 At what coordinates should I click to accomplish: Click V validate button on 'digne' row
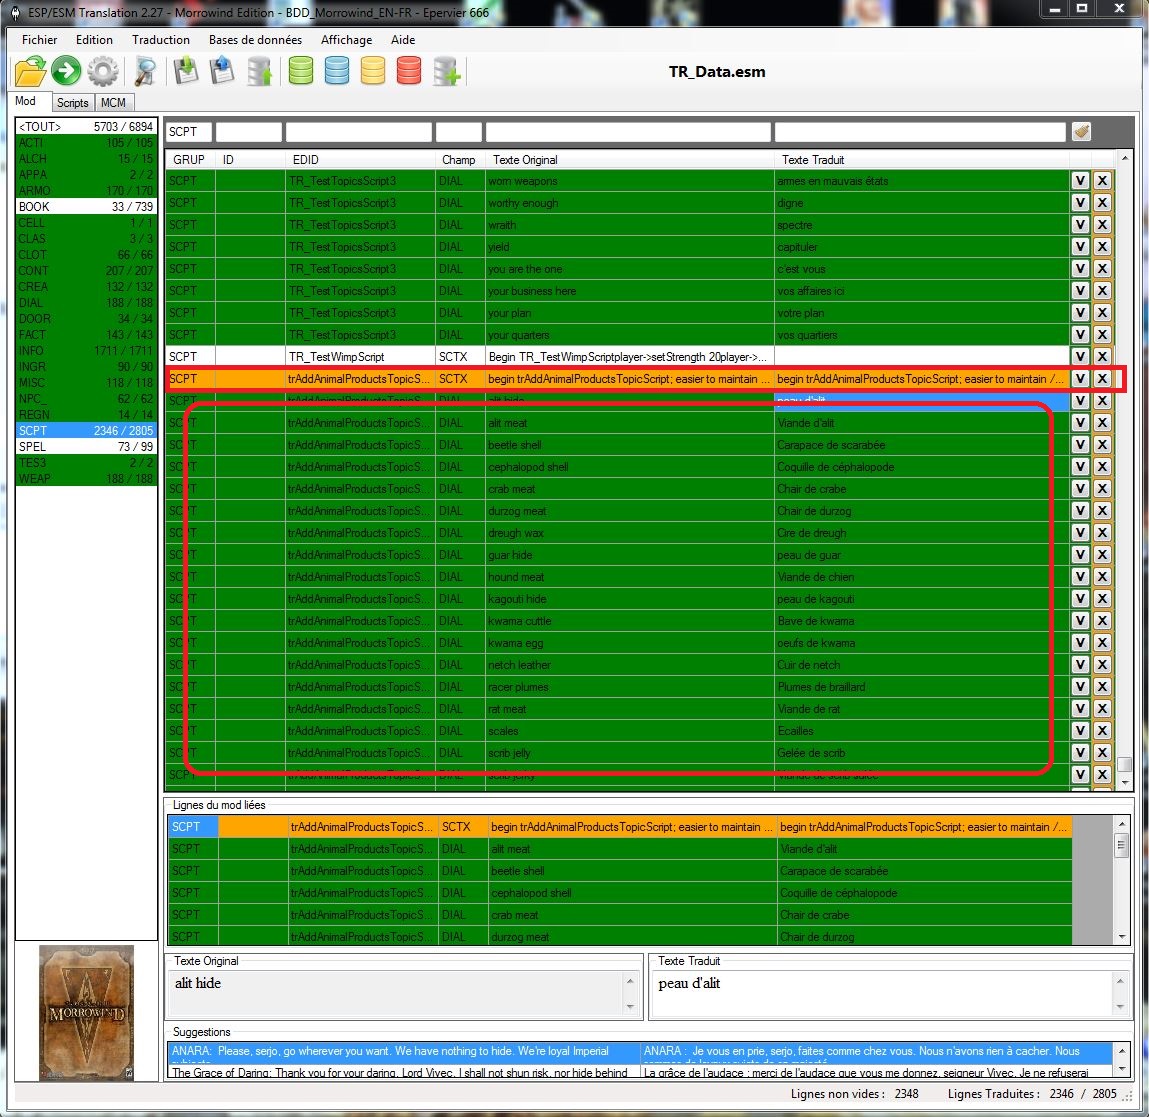click(1080, 203)
